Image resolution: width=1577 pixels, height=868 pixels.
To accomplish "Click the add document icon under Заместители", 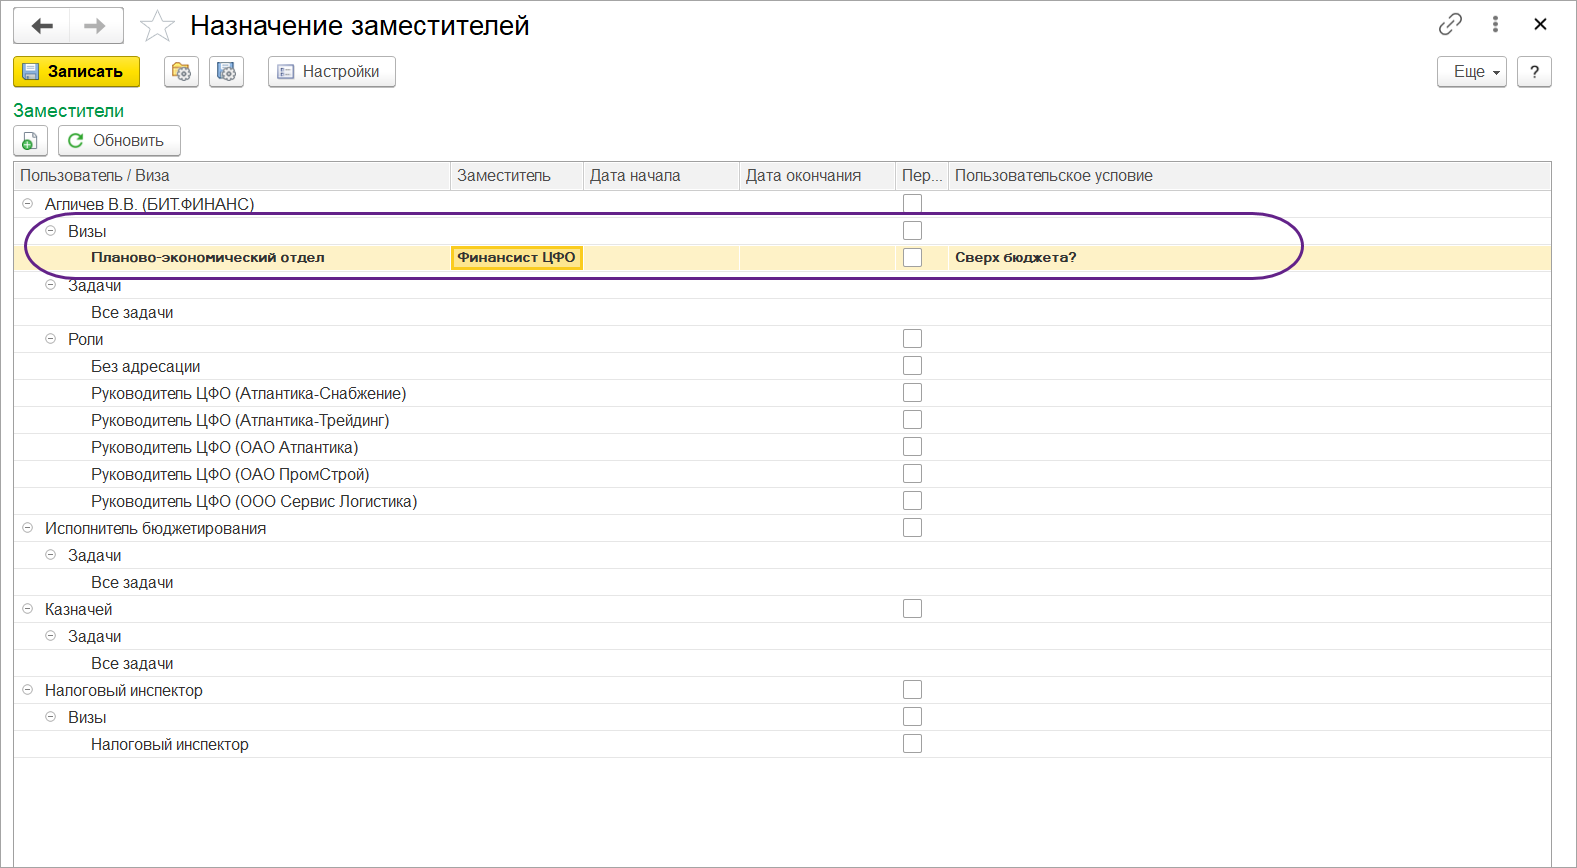I will point(30,141).
